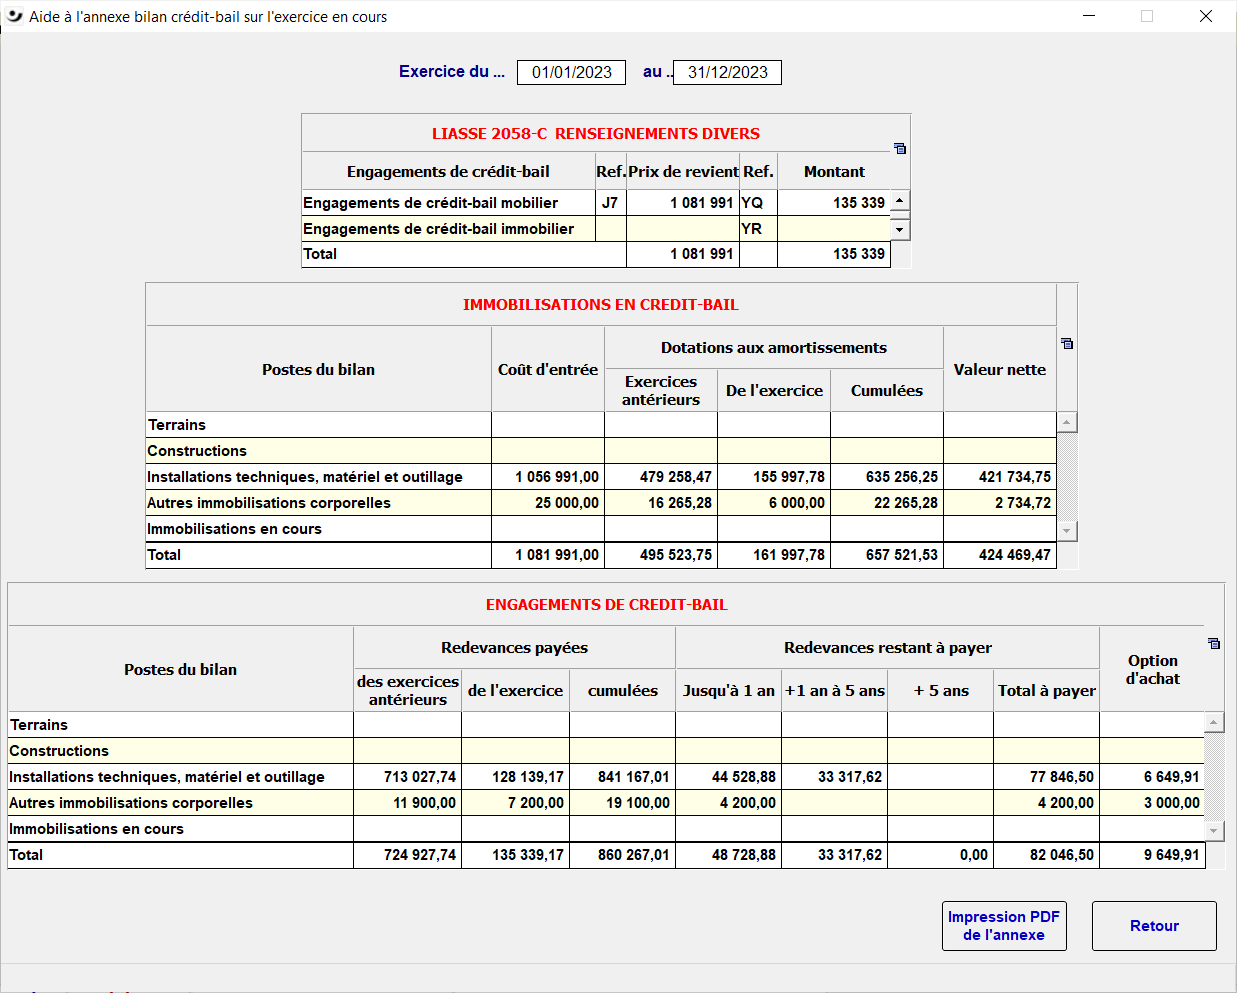Click the application eye icon in the title bar
The image size is (1237, 993).
14,16
